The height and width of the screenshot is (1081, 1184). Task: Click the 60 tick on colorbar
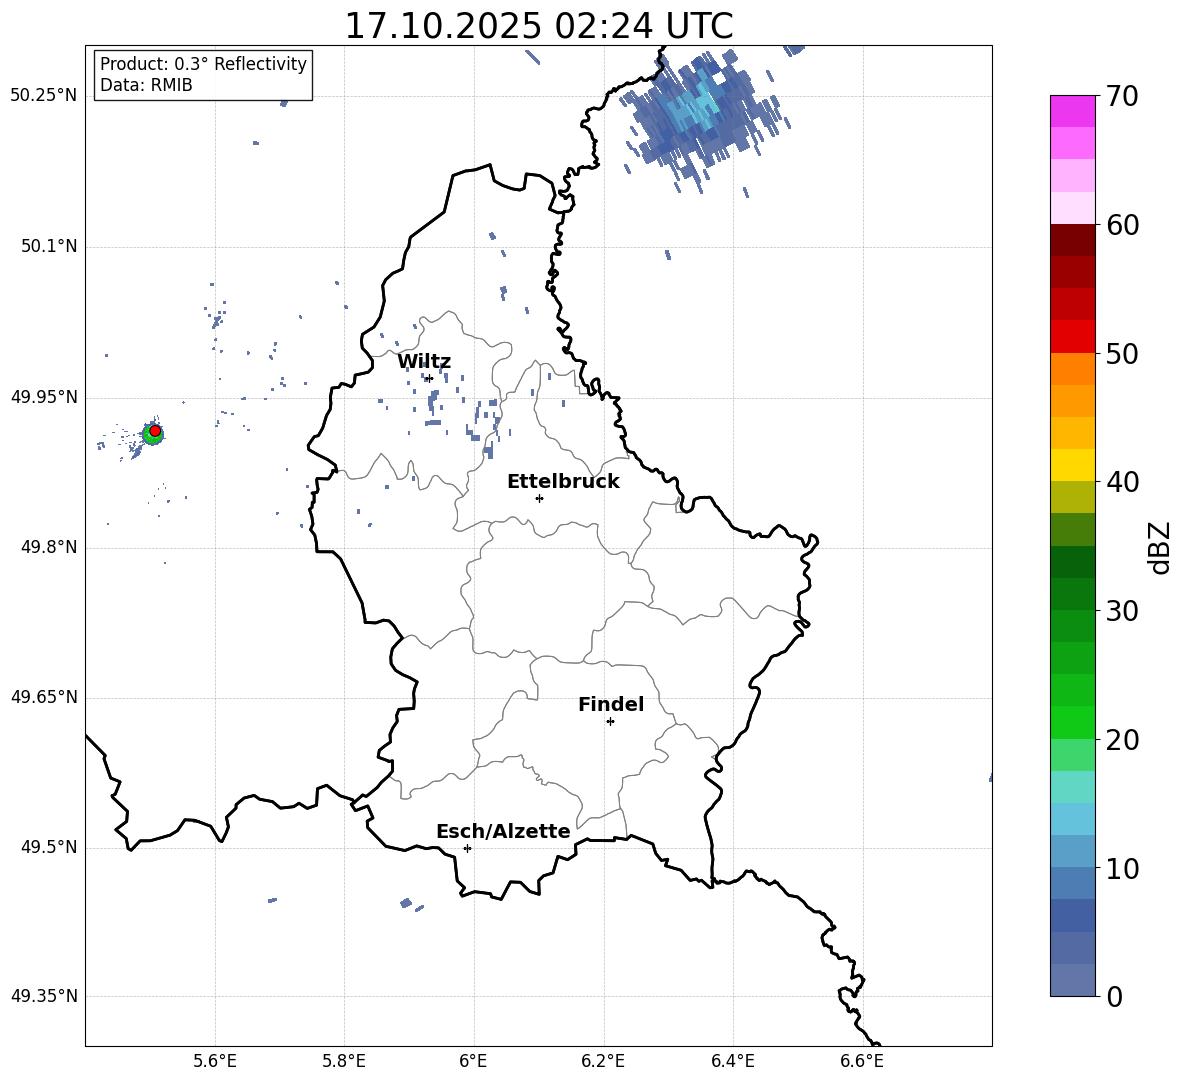(x=1122, y=225)
